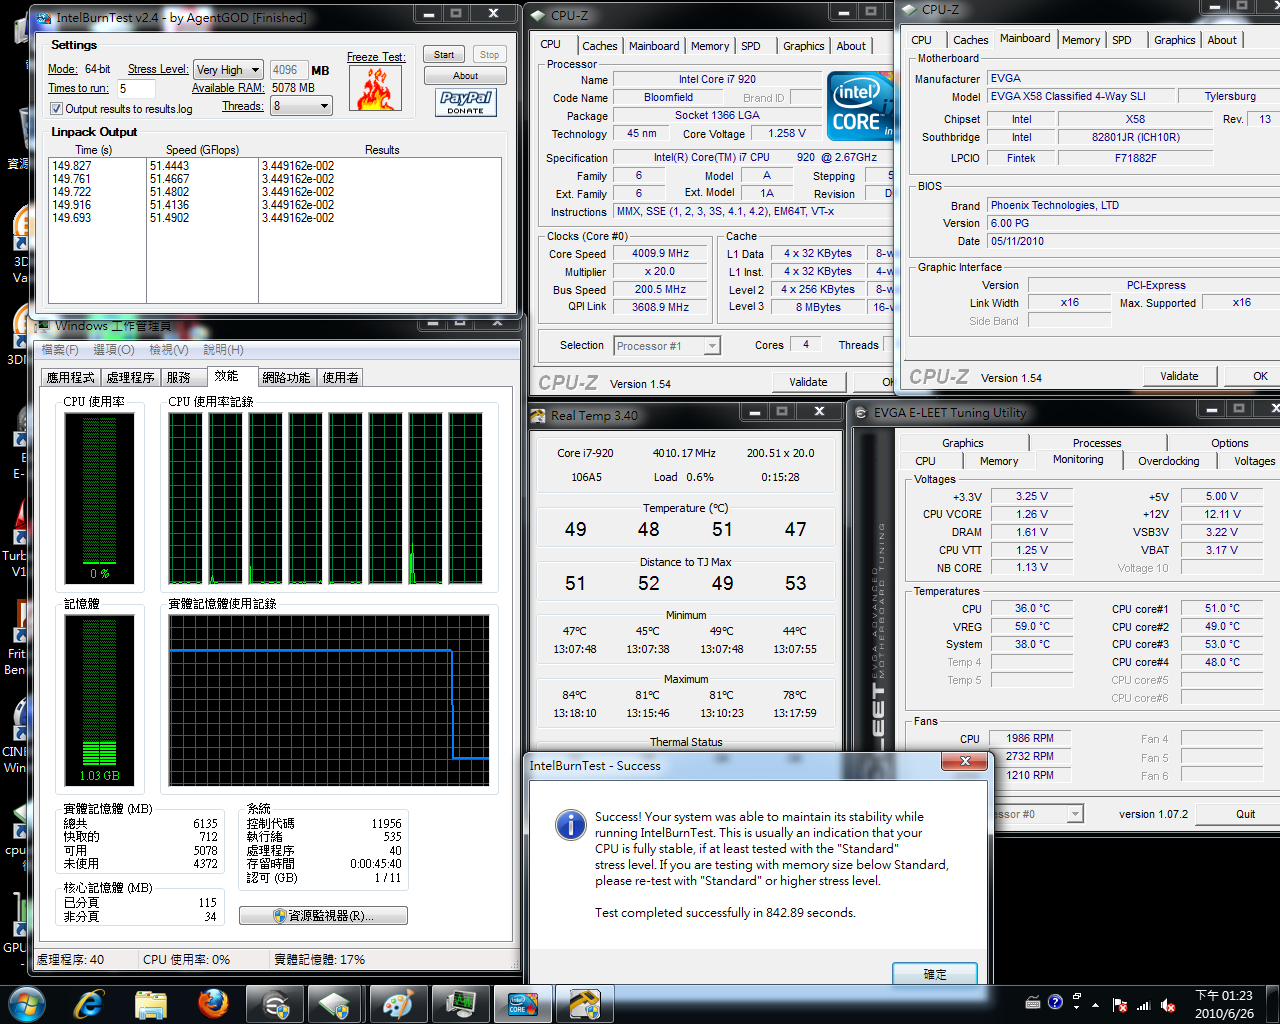1280x1024 pixels.
Task: Click Core Speed value 4009.9 MHz
Action: pos(660,254)
